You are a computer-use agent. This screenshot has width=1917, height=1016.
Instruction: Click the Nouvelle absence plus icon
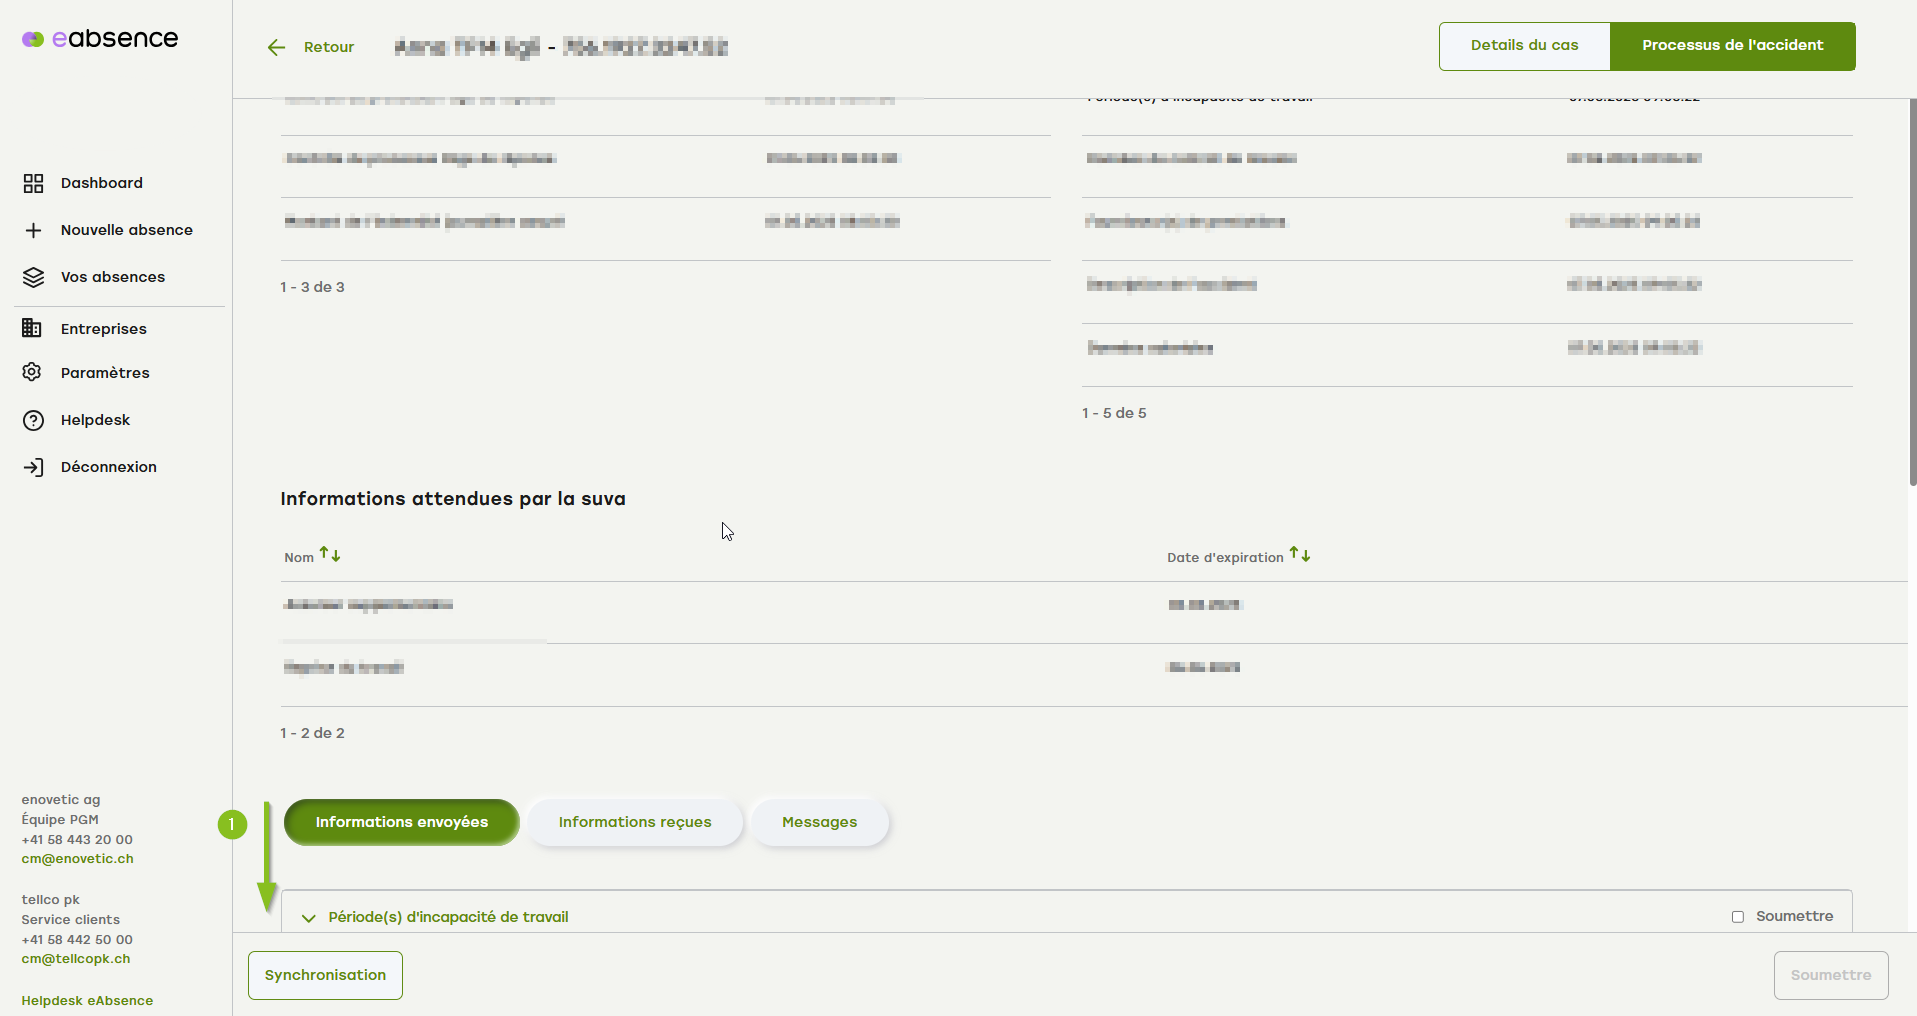coord(33,230)
